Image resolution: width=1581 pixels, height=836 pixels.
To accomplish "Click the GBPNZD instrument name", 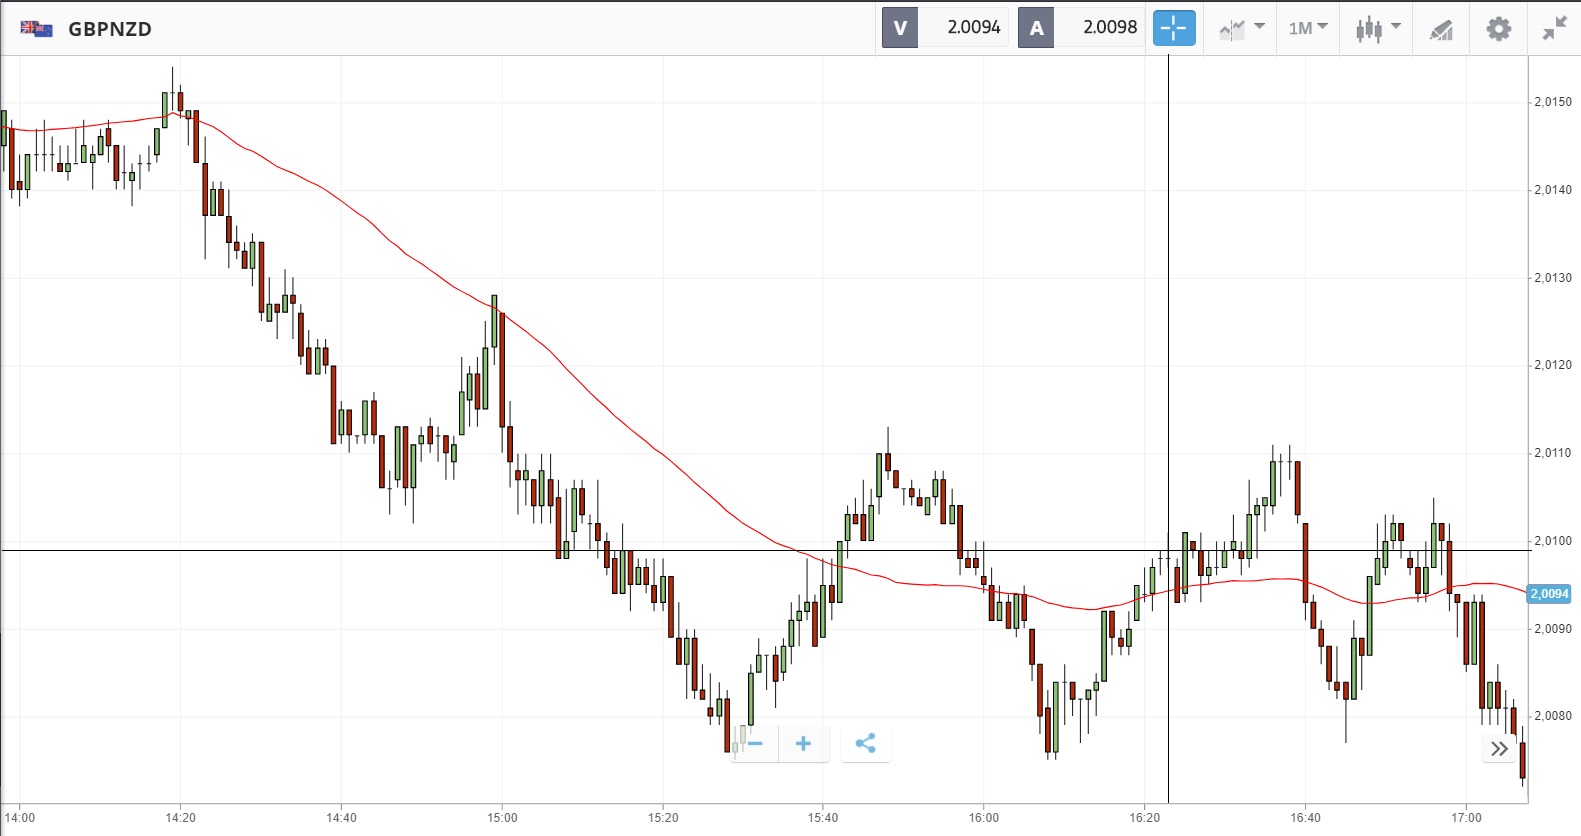I will 110,29.
